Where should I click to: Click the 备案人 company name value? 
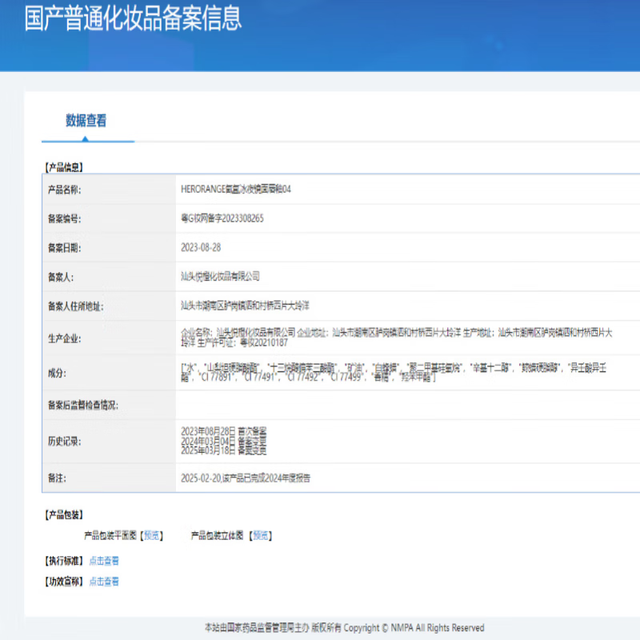coord(220,276)
